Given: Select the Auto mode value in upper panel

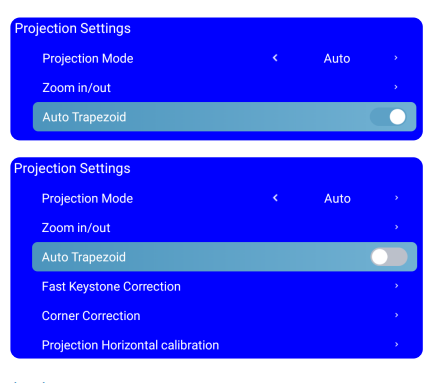Looking at the screenshot, I should 337,59.
